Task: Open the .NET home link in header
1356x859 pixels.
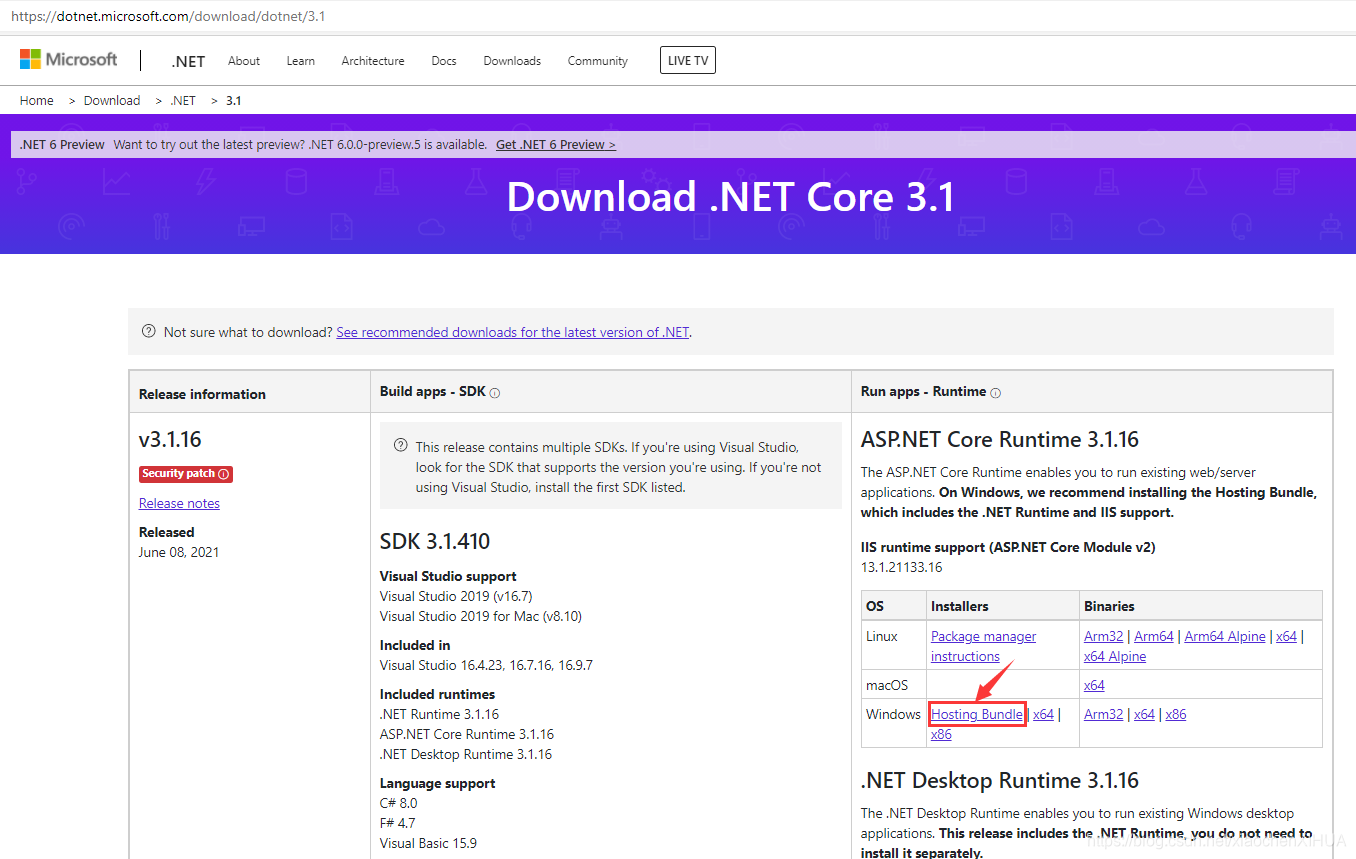Action: pos(188,61)
